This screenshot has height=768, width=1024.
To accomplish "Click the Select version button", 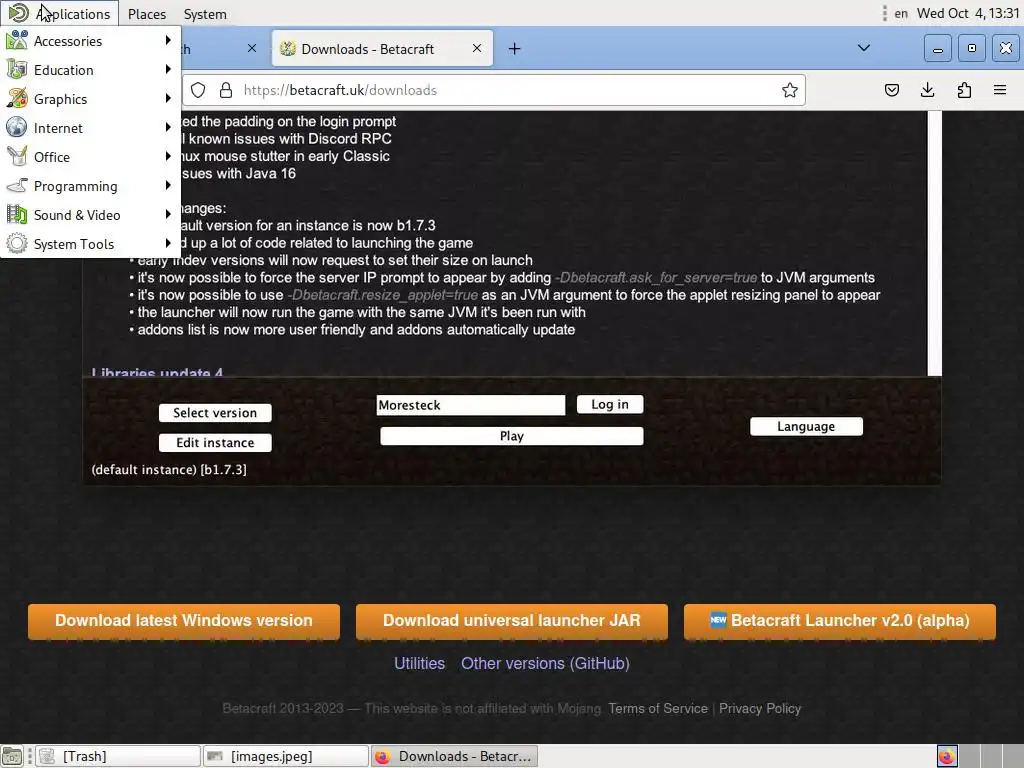I will point(215,413).
